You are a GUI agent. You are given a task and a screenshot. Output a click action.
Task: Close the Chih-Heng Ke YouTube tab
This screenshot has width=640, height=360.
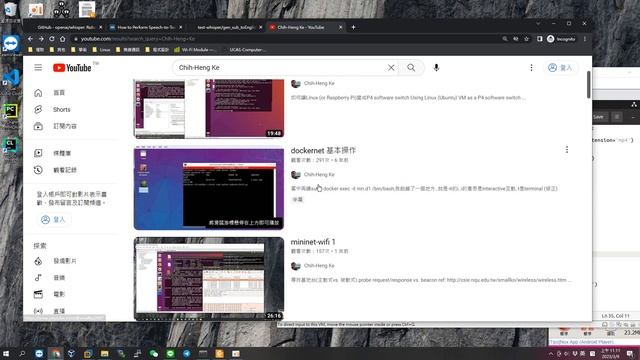pos(340,27)
